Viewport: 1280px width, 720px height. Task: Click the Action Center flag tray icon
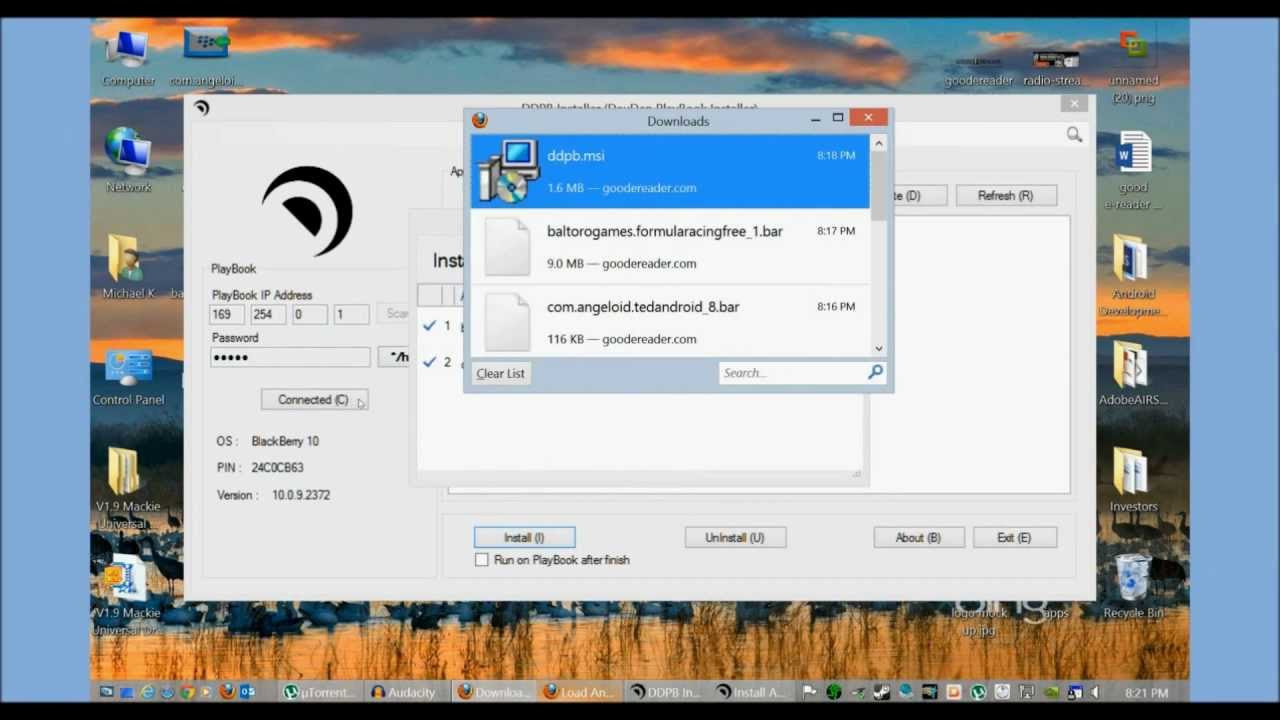pyautogui.click(x=810, y=692)
